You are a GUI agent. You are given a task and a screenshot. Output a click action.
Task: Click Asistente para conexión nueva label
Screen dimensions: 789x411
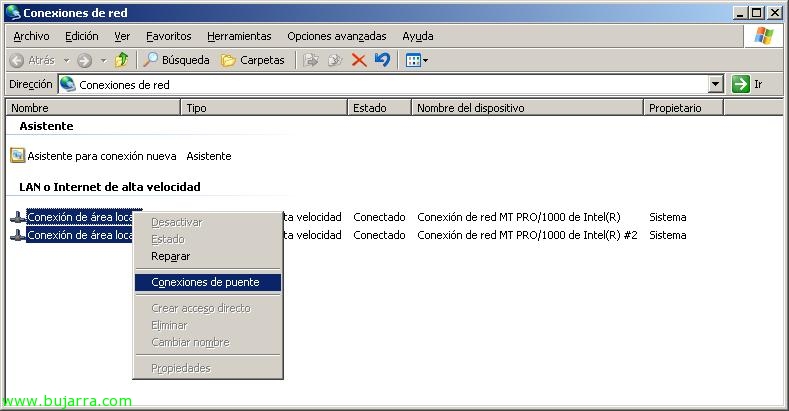point(102,156)
